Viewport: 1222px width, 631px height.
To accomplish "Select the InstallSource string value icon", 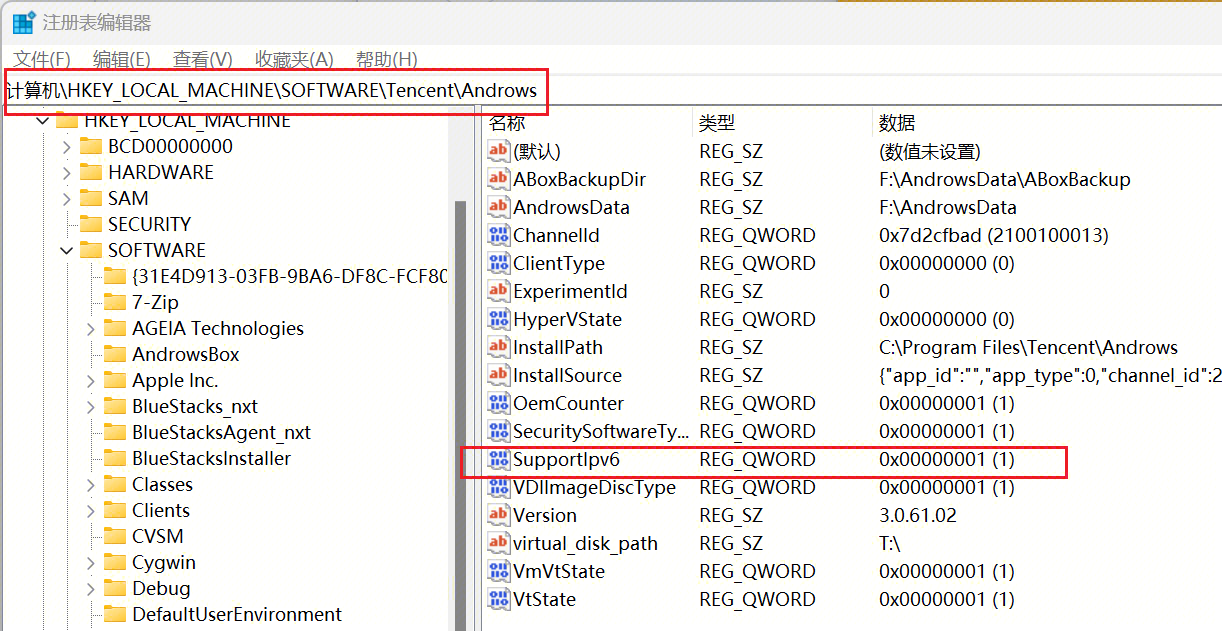I will pyautogui.click(x=498, y=375).
